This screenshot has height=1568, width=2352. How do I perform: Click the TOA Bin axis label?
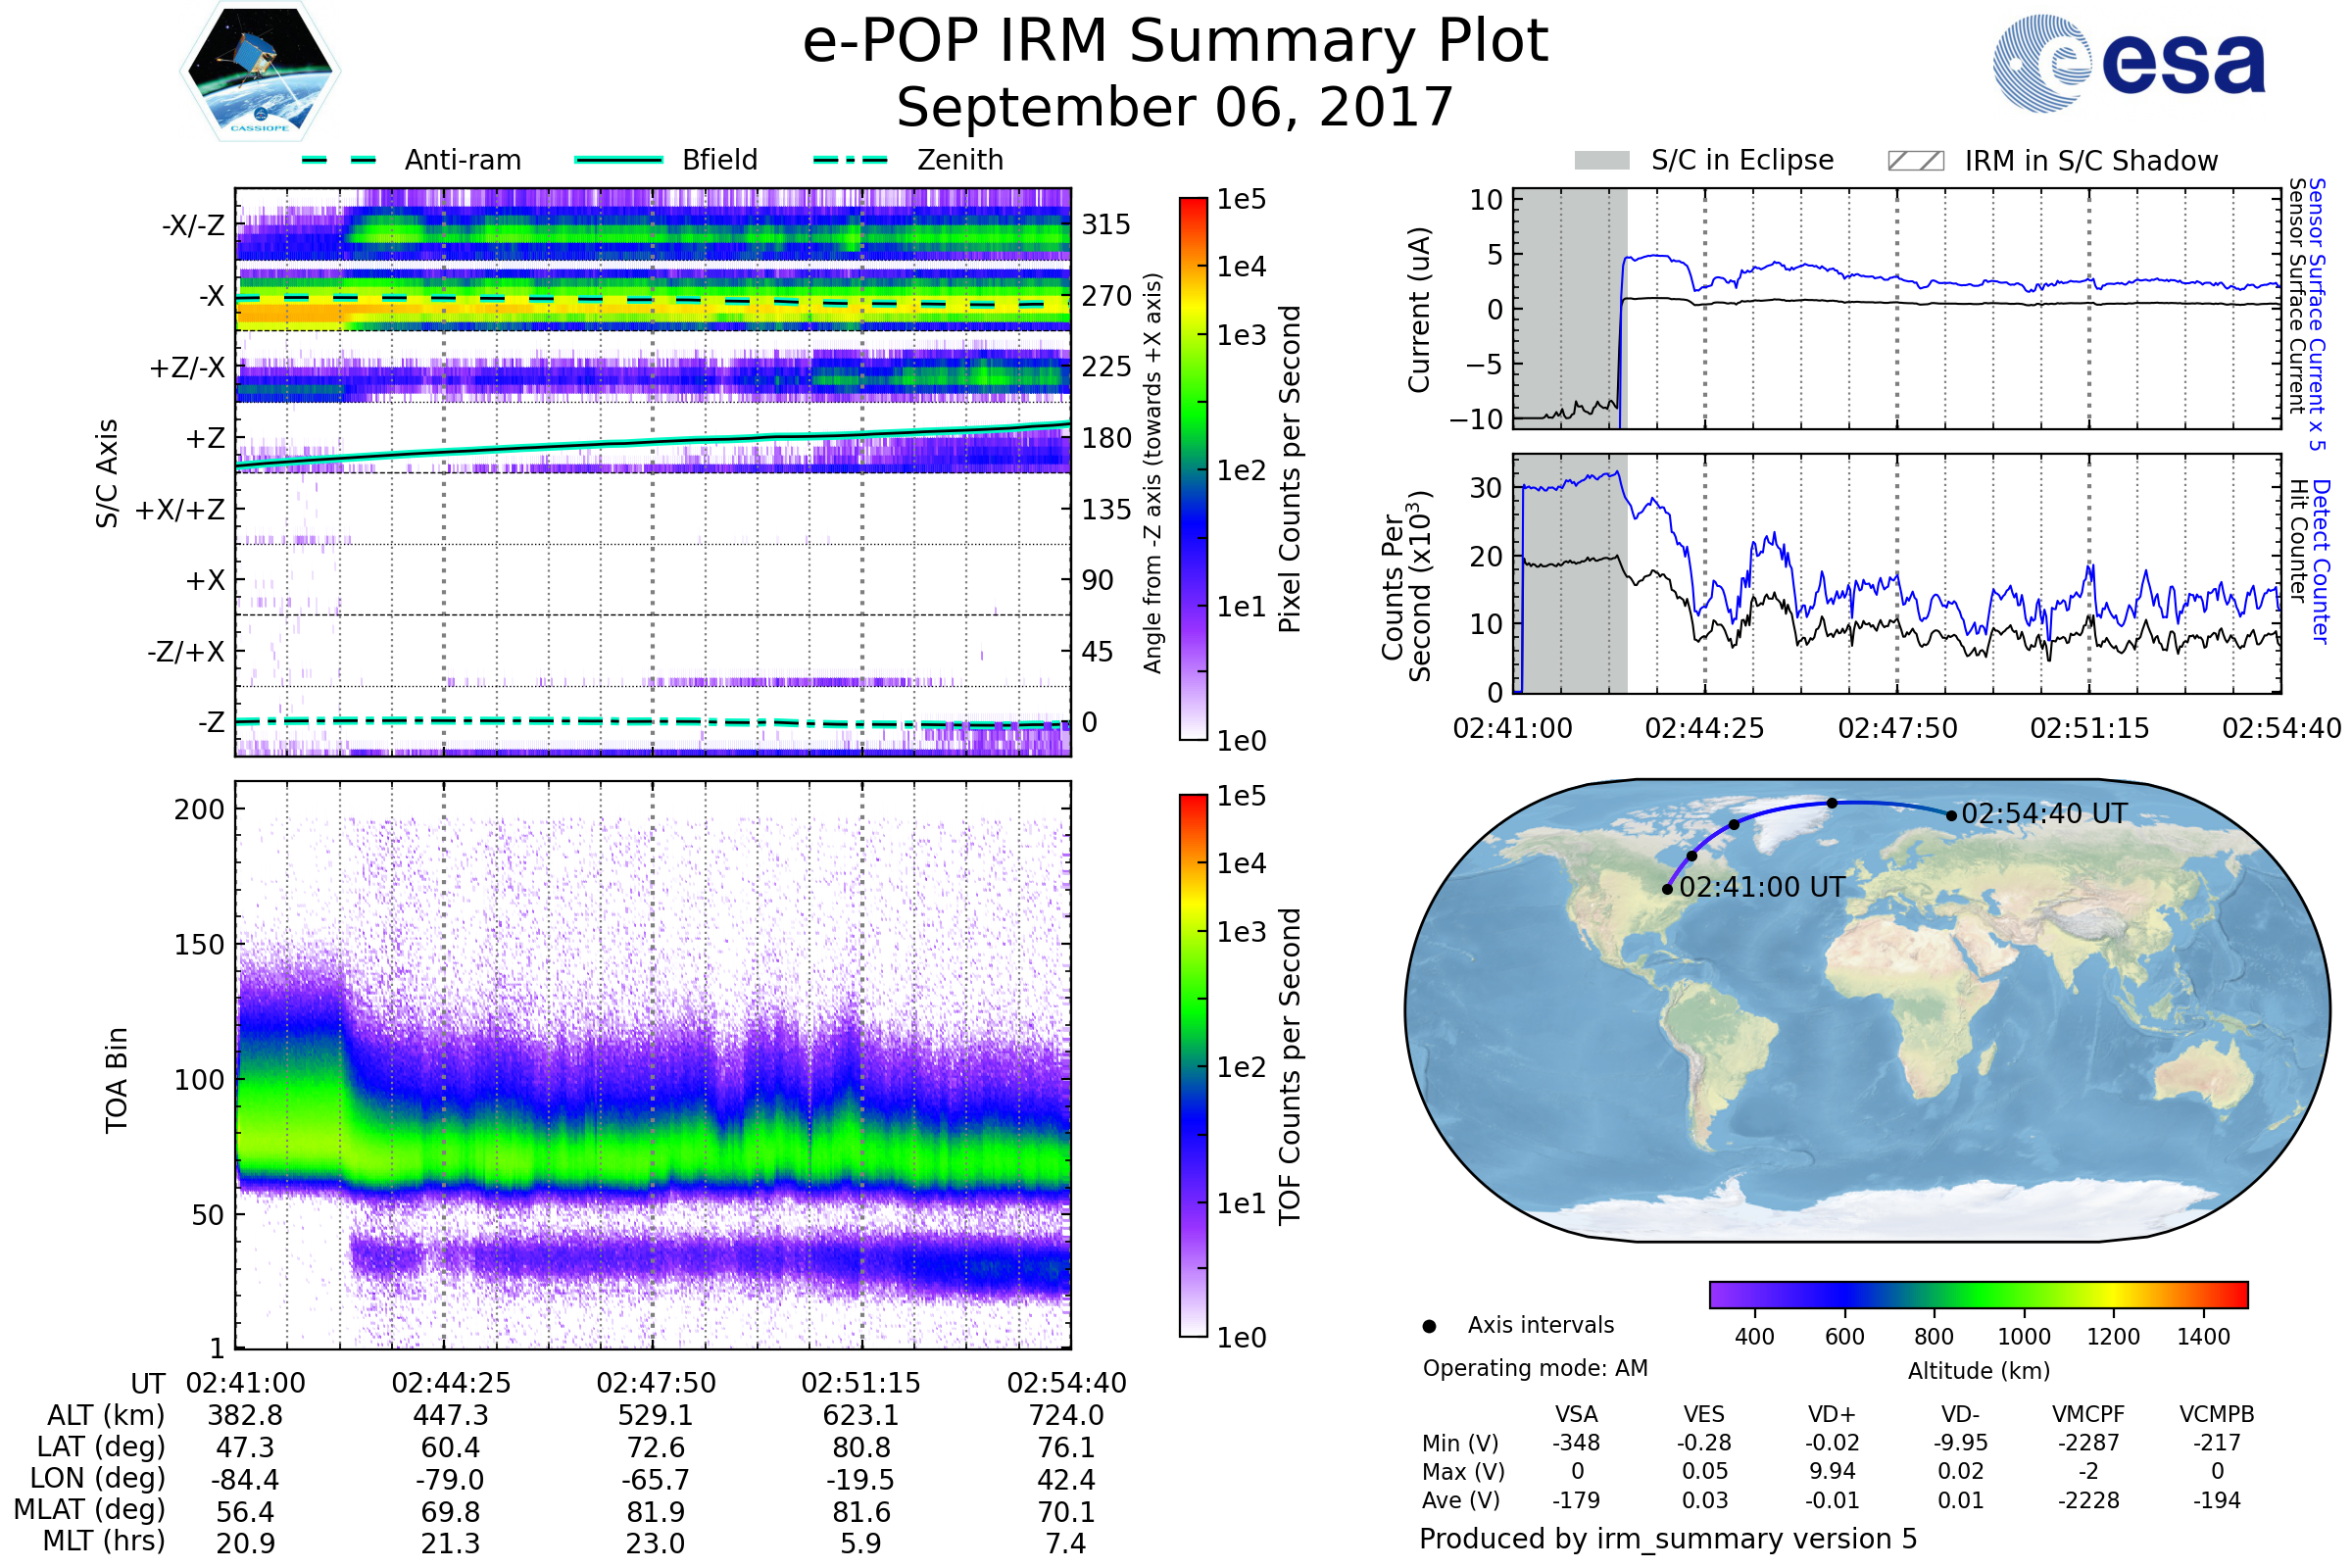[117, 1080]
